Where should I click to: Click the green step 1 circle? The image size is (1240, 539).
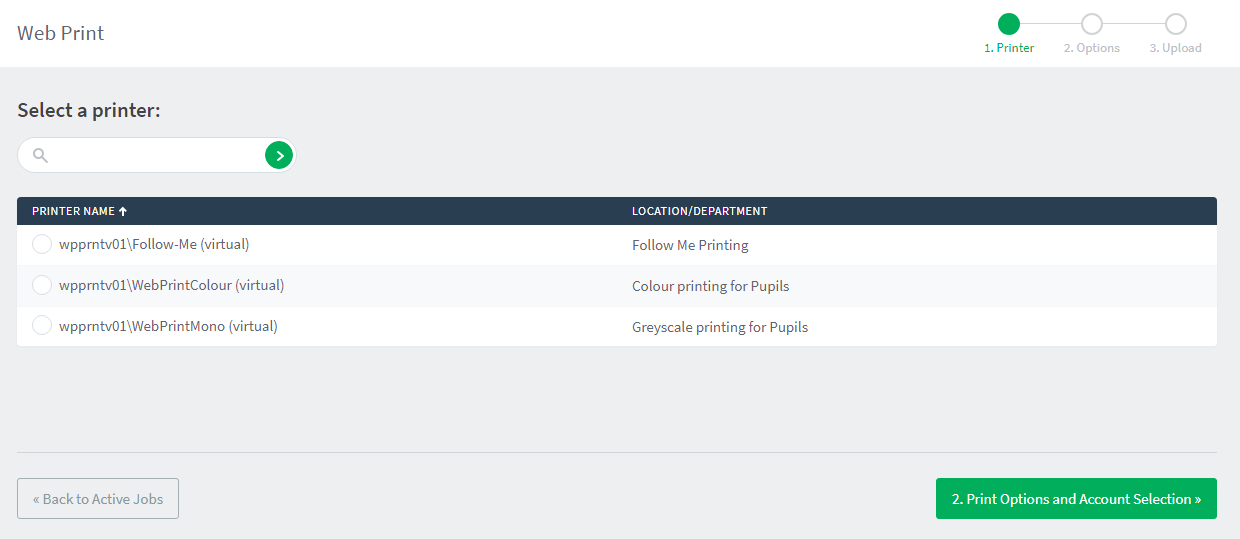[x=1009, y=24]
